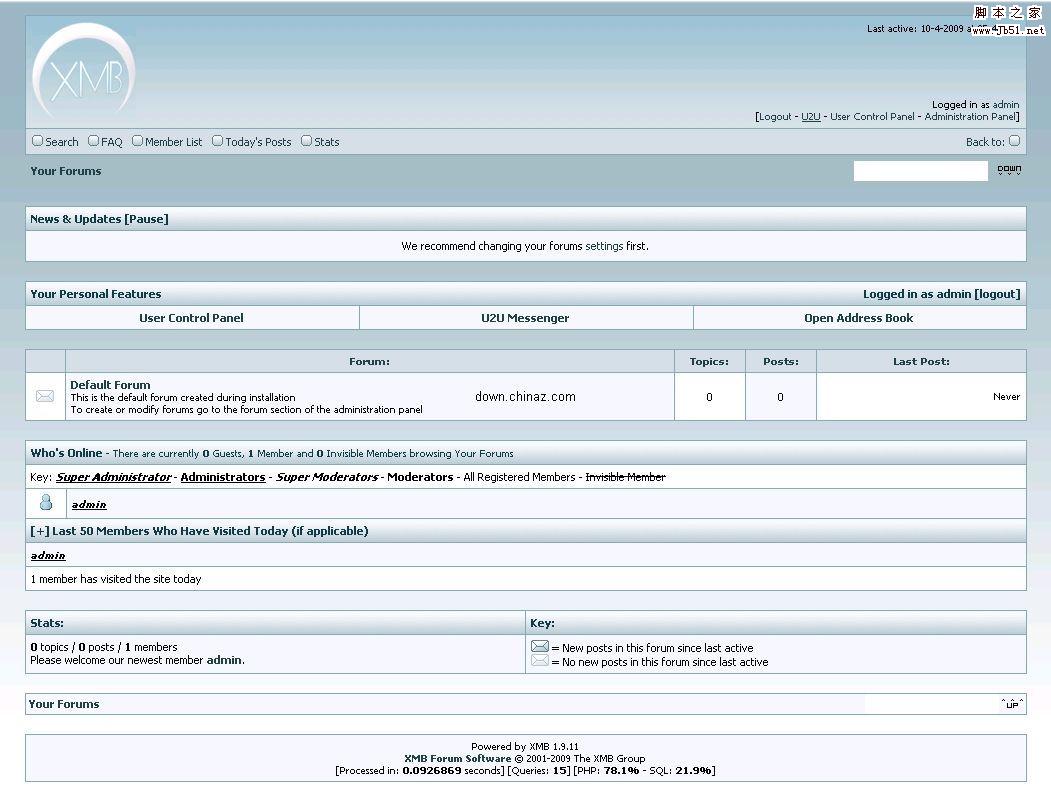
Task: Click the small icon beside Member List
Action: point(137,141)
